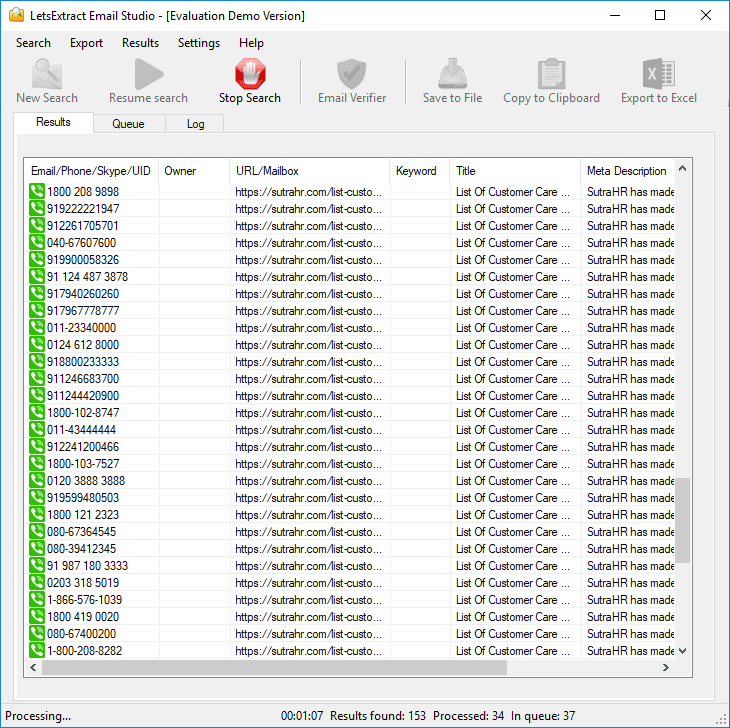Screen dimensions: 730x728
Task: Click phone icon beside 1800 419 0020
Action: [x=37, y=616]
